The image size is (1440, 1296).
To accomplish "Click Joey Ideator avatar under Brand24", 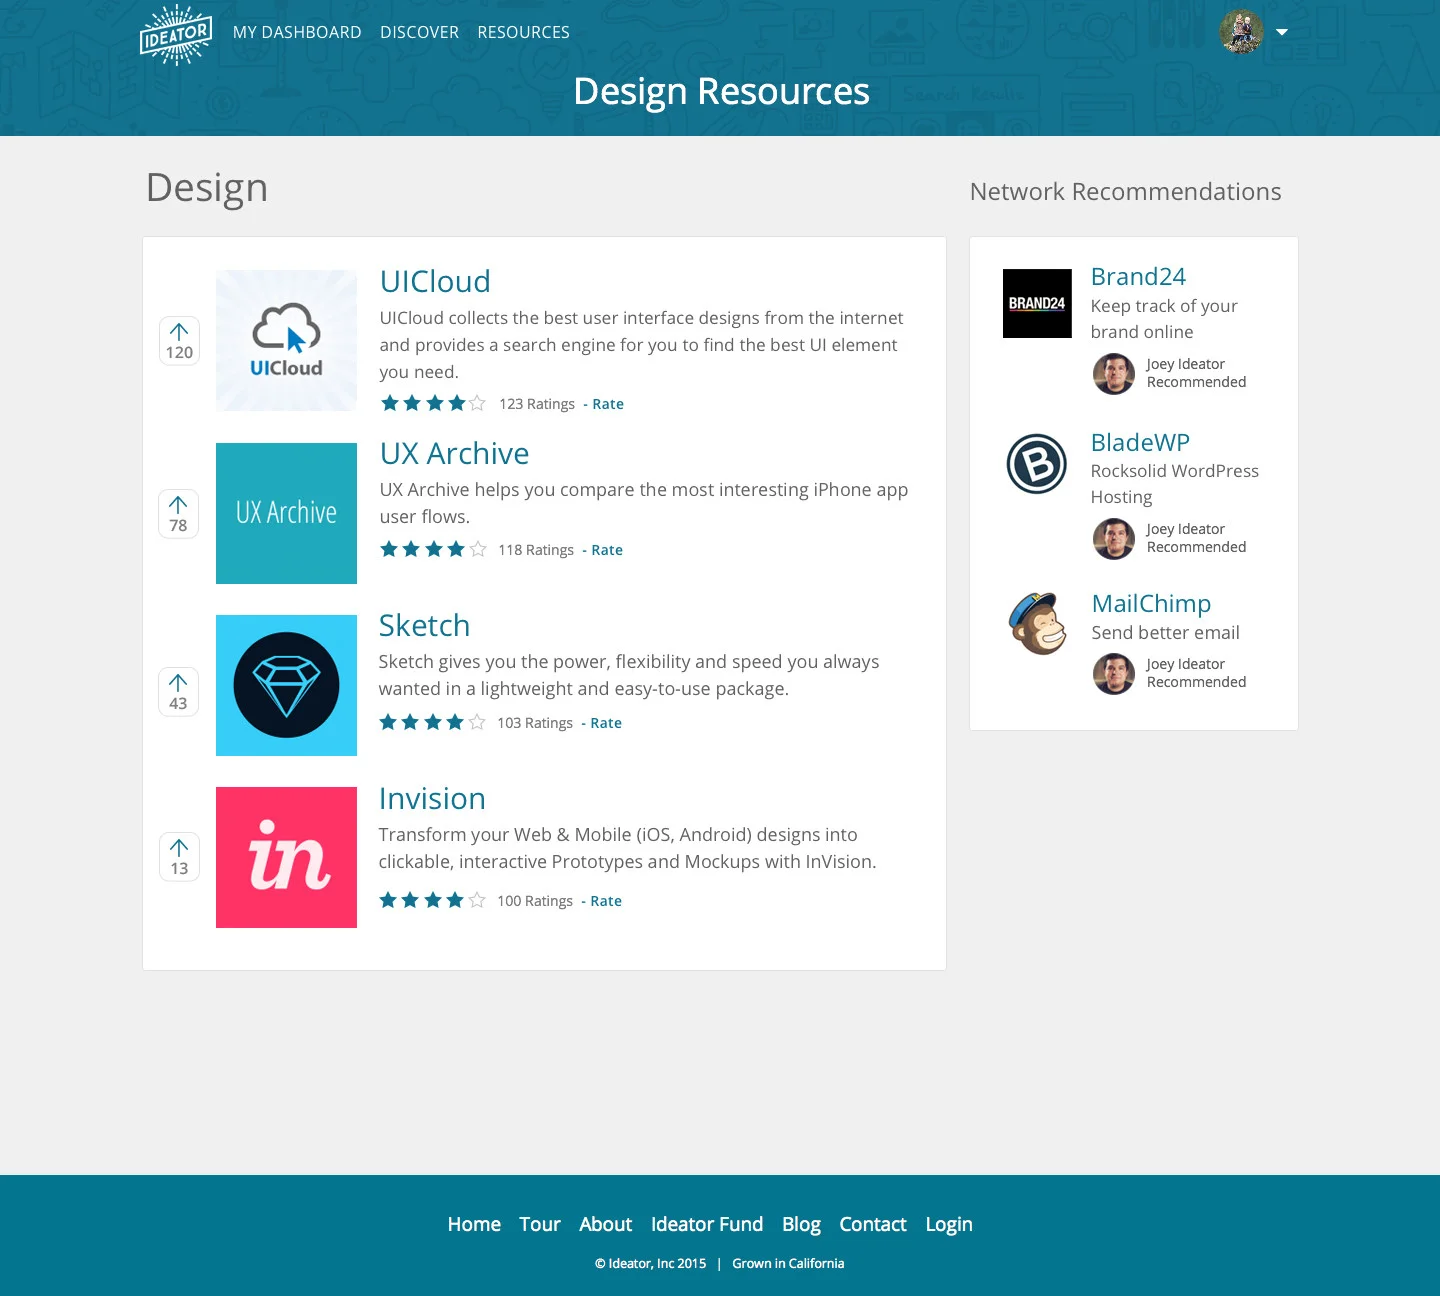I will click(1114, 374).
